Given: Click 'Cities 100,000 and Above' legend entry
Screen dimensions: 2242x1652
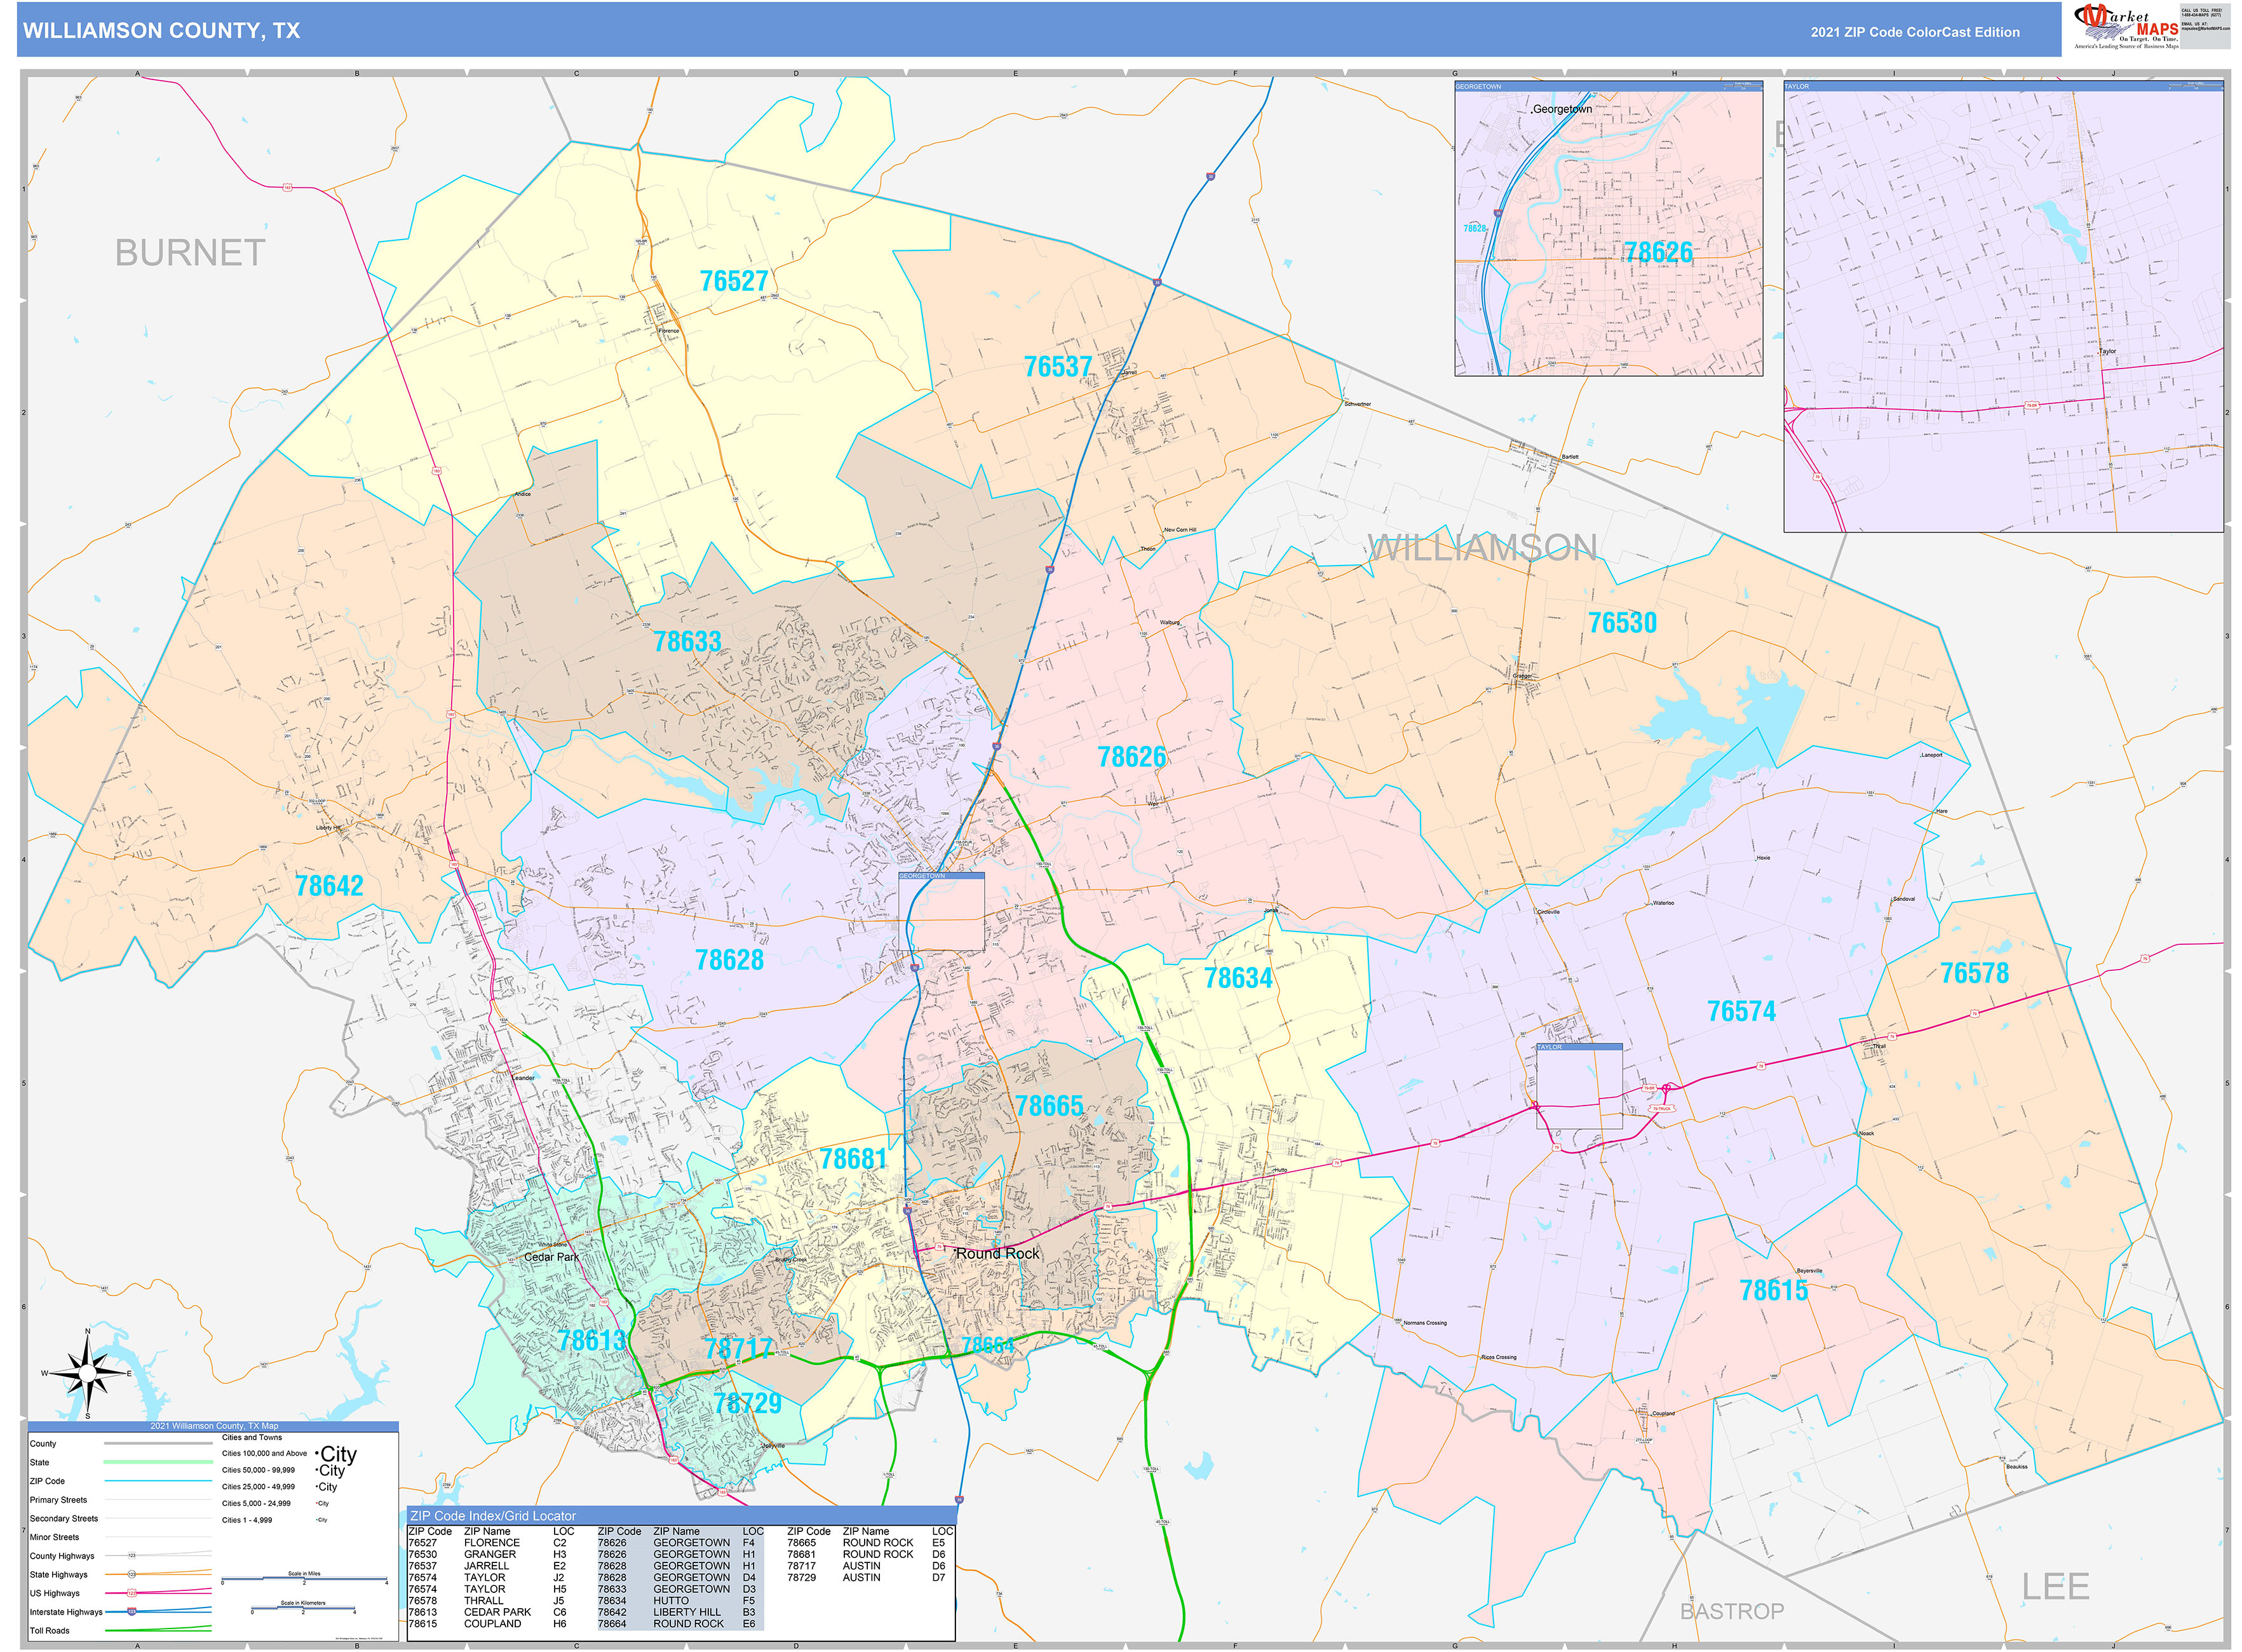Looking at the screenshot, I should tap(264, 1454).
